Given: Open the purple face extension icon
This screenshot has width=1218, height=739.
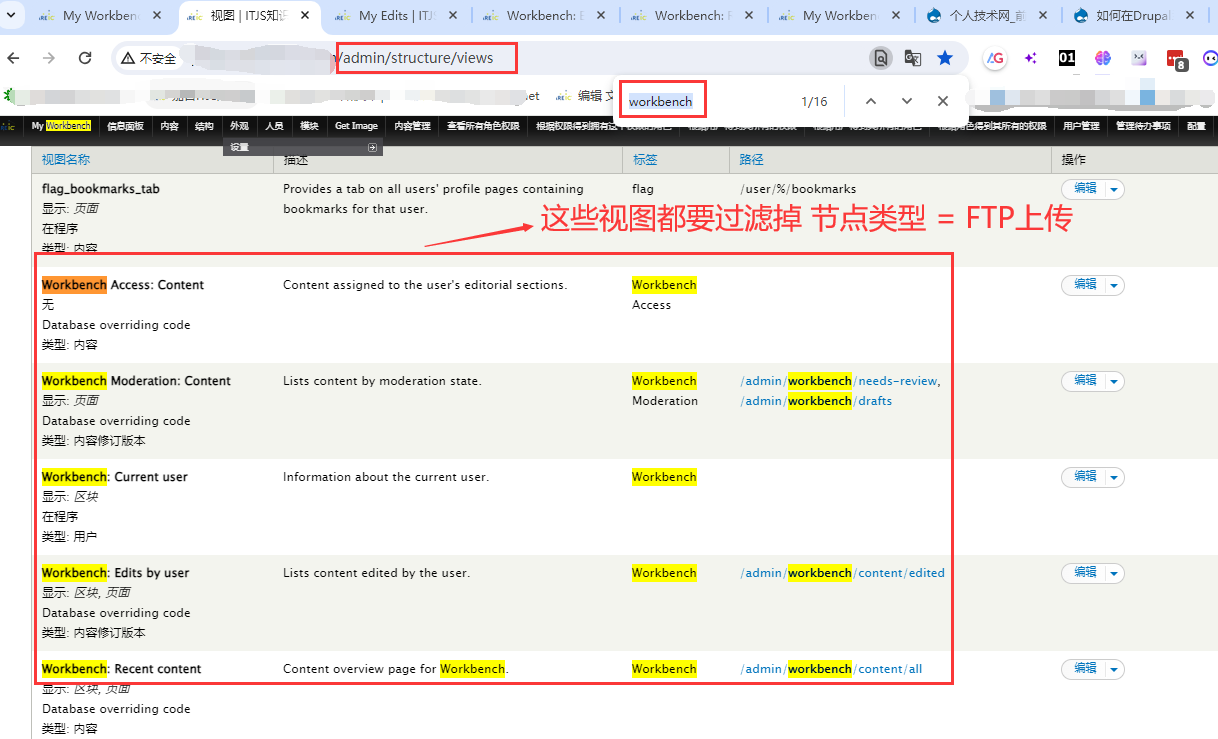Looking at the screenshot, I should (x=1139, y=58).
